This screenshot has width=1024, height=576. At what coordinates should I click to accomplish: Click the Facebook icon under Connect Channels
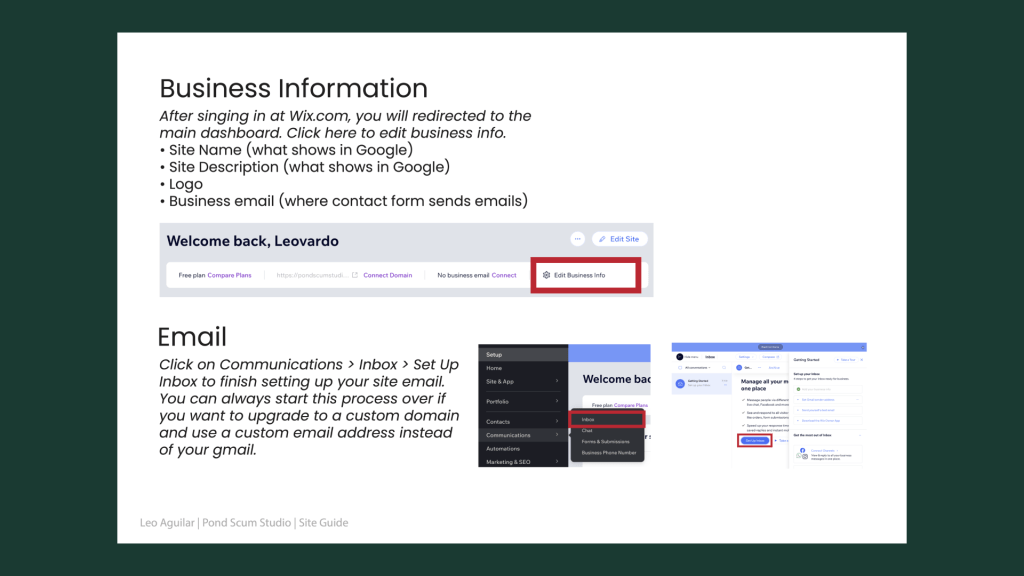[x=804, y=452]
